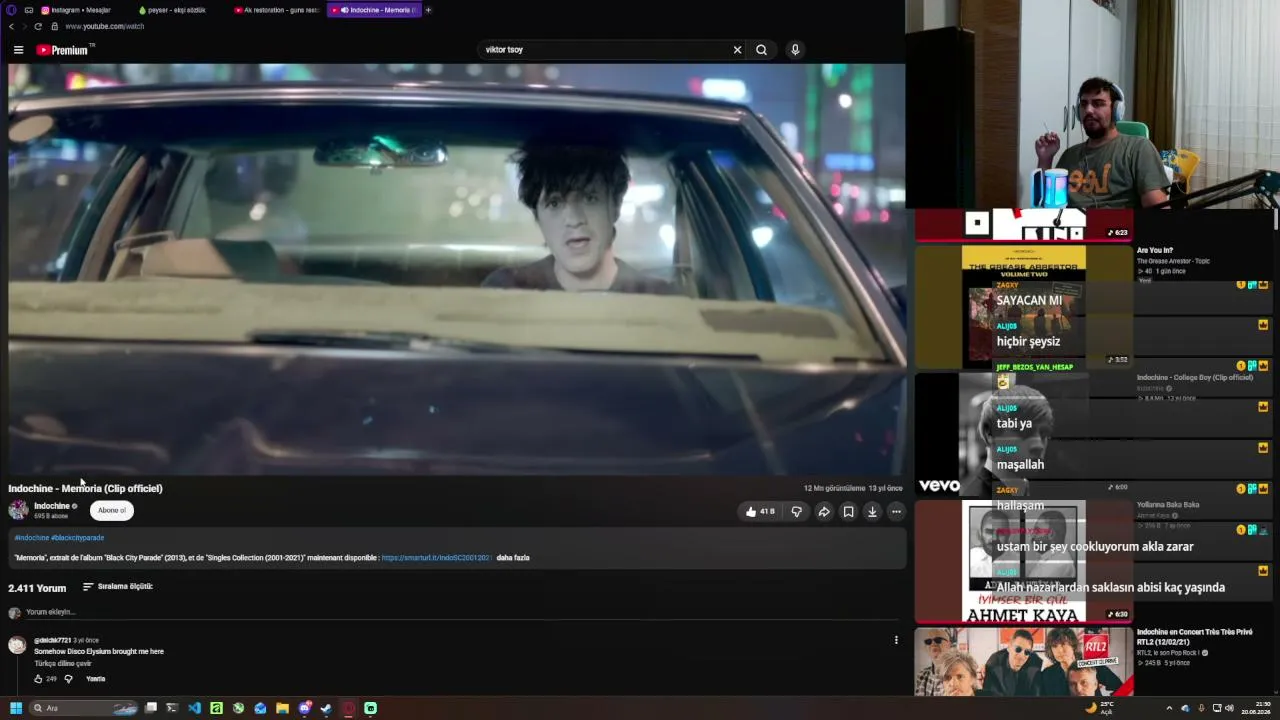The height and width of the screenshot is (720, 1280).
Task: Click the YouTube search magnifier button
Action: point(761,50)
